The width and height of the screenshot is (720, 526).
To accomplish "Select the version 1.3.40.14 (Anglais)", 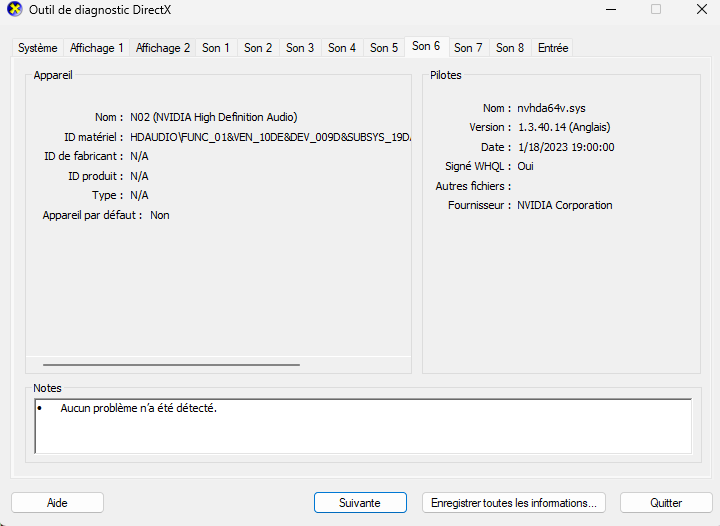I will [564, 128].
